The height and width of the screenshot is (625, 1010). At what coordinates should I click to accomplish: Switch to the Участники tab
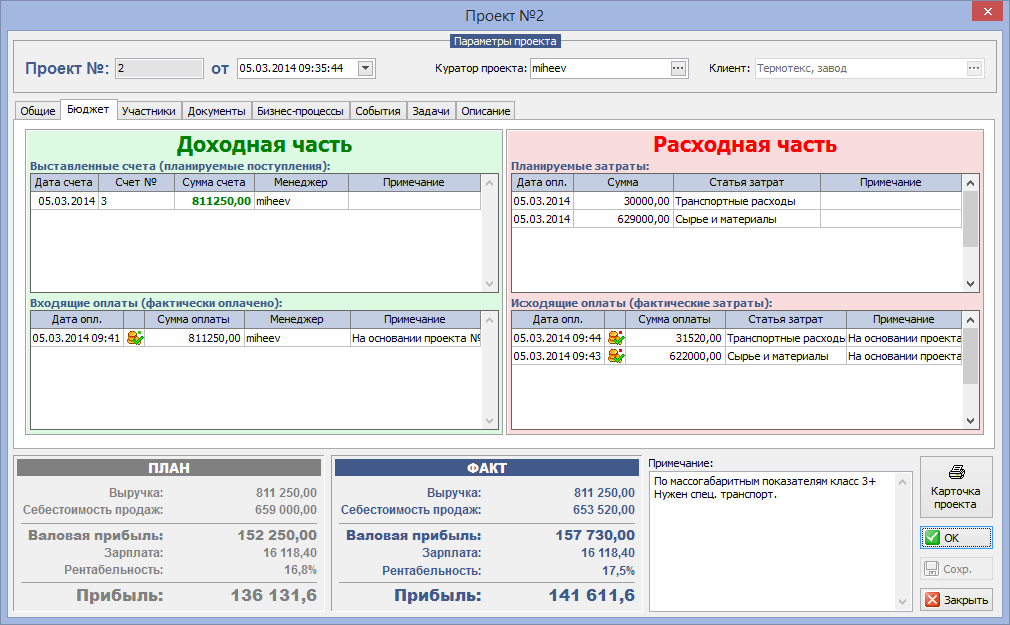pyautogui.click(x=149, y=111)
